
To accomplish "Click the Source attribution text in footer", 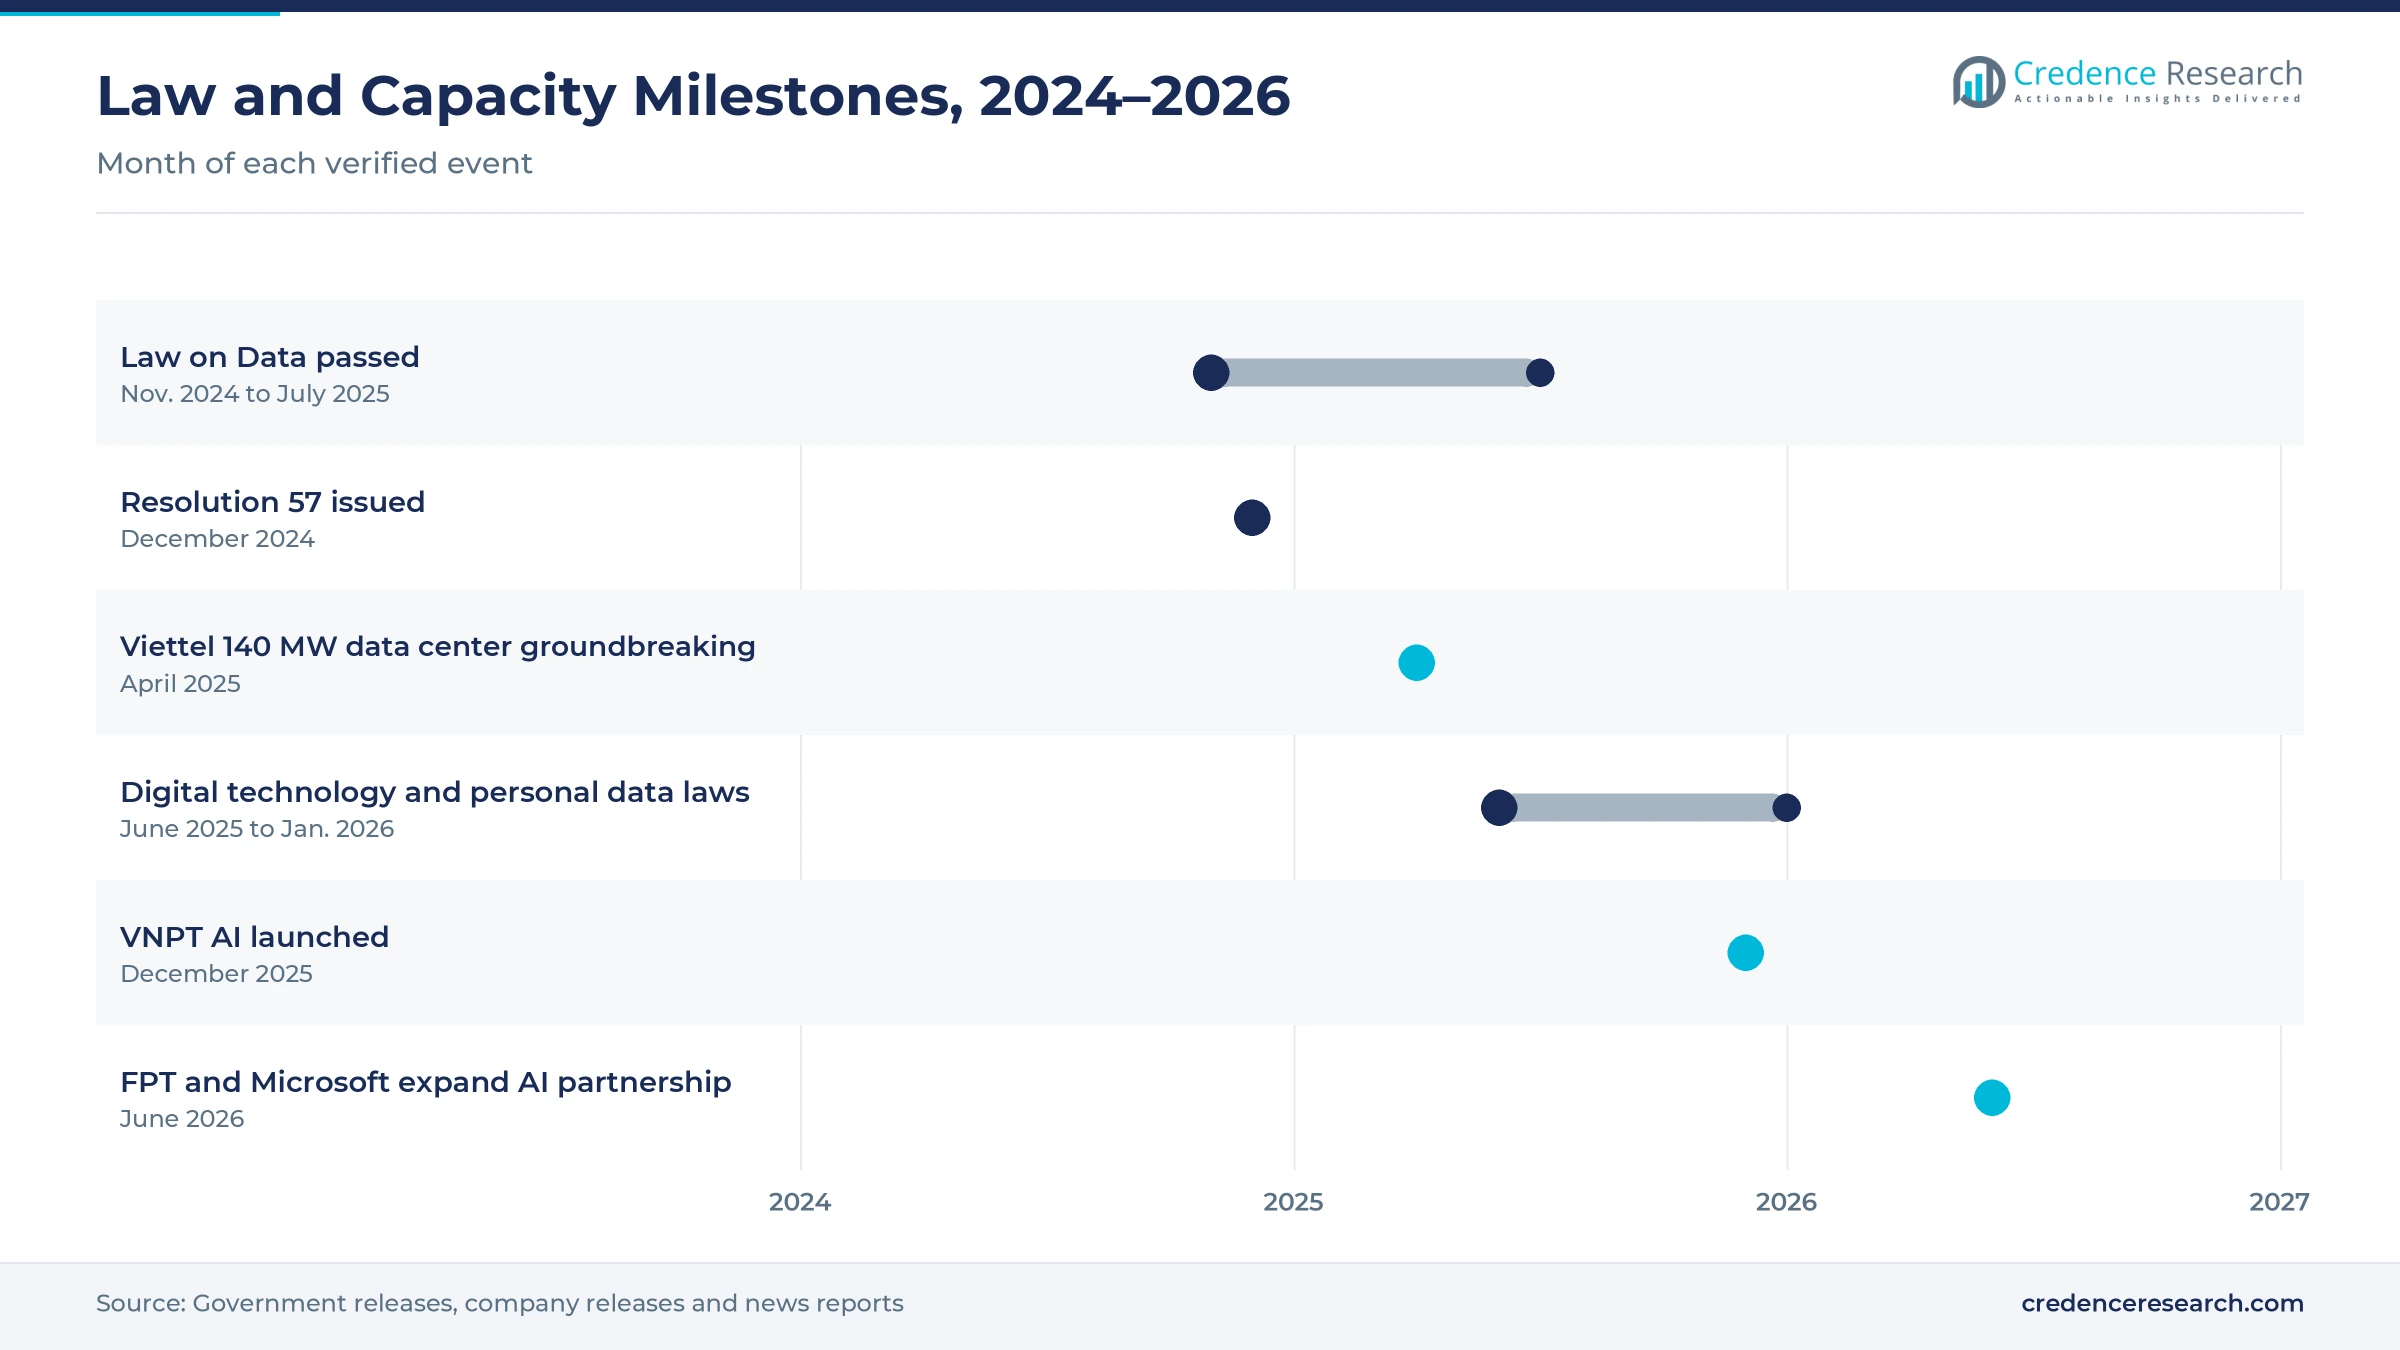I will 500,1303.
